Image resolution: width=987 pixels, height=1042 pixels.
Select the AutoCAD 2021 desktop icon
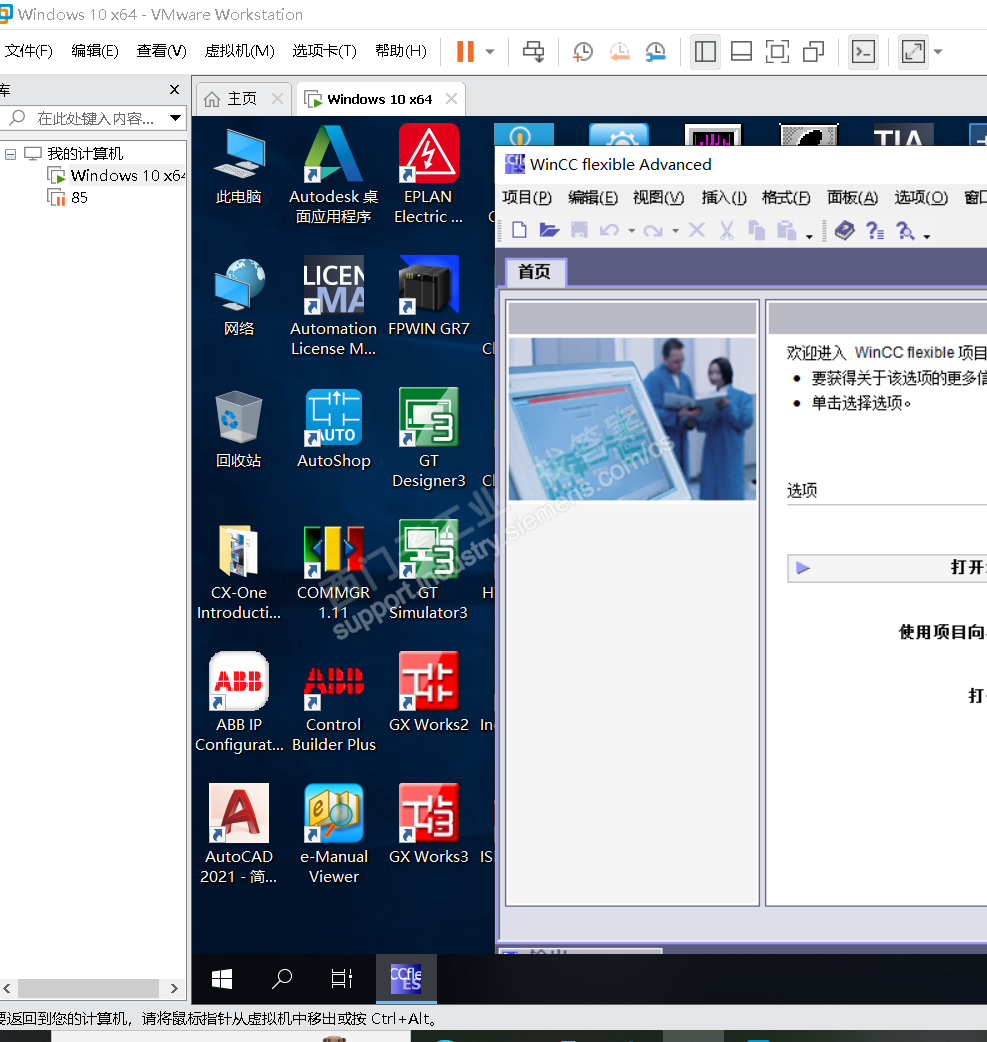pyautogui.click(x=239, y=835)
